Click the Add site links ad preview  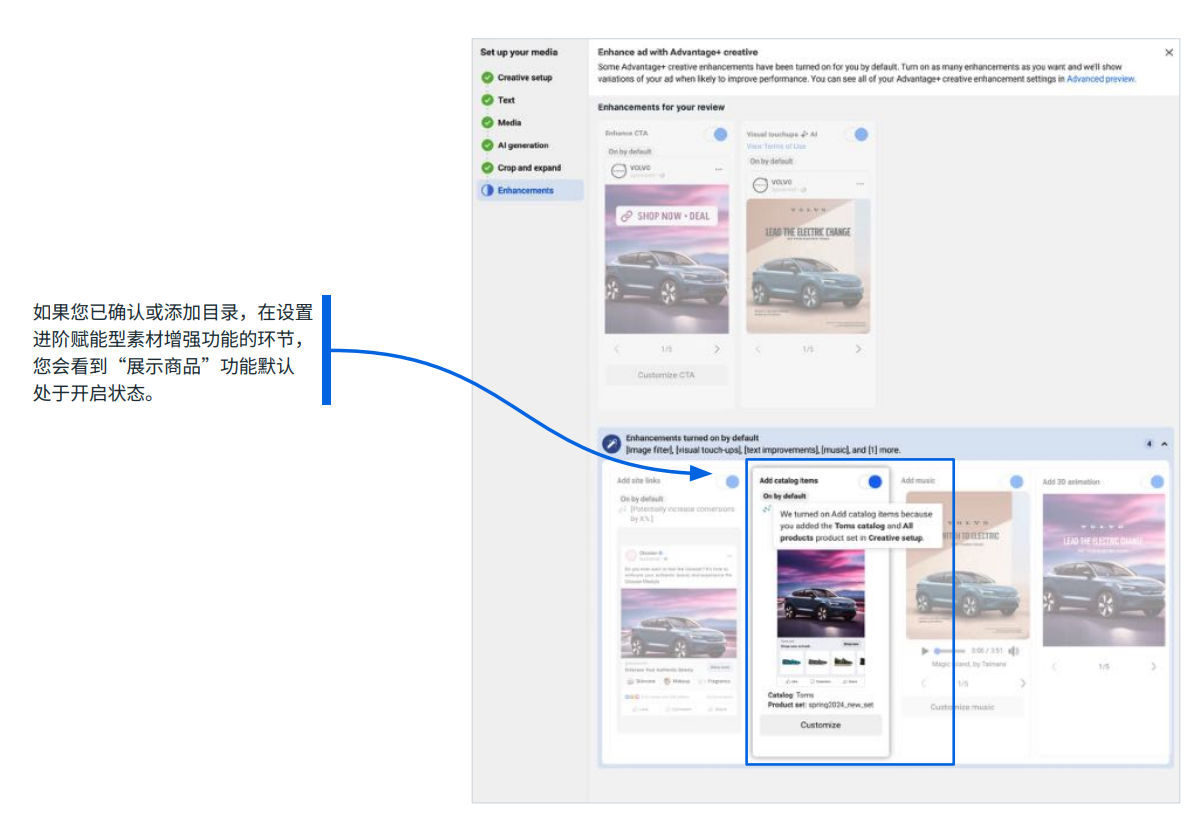pos(678,629)
